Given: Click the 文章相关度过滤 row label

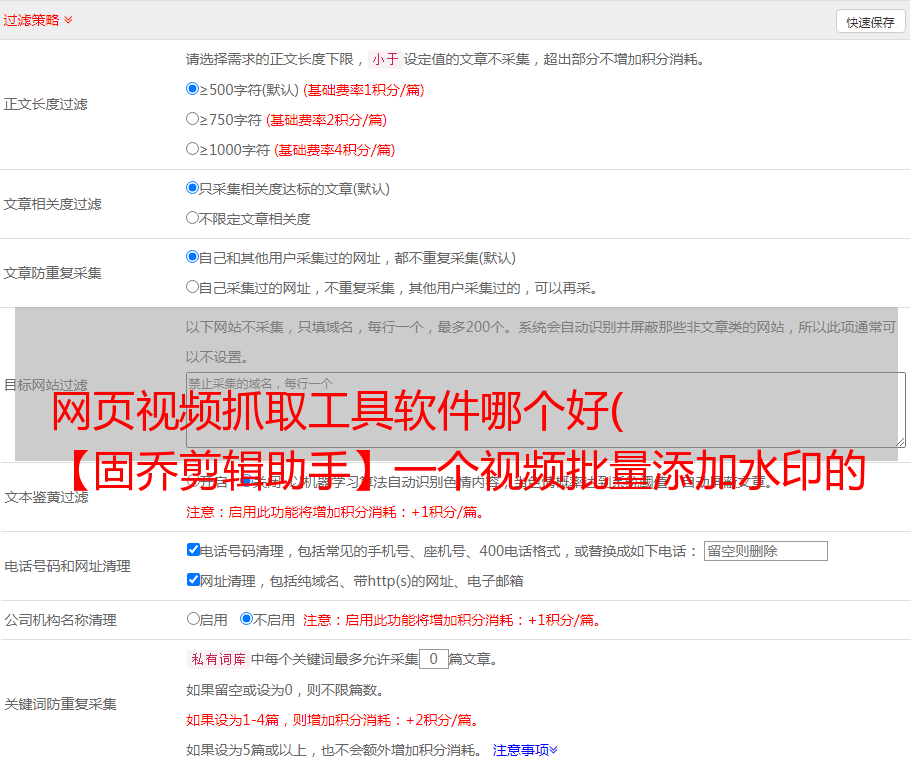Looking at the screenshot, I should pyautogui.click(x=53, y=204).
